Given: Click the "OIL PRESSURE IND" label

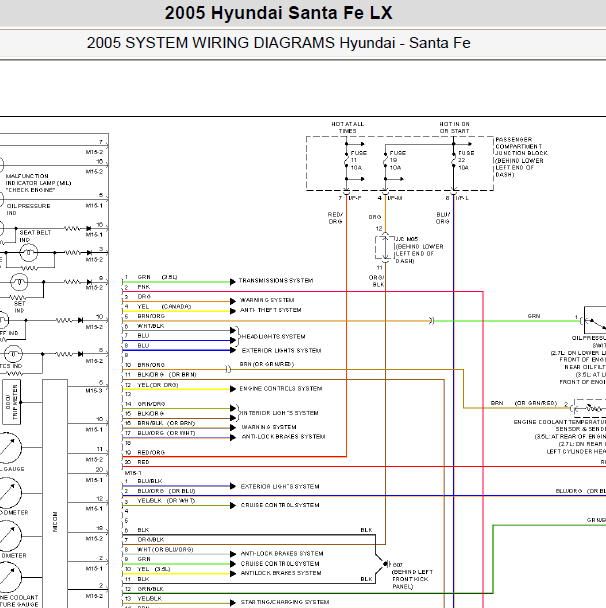Looking at the screenshot, I should coord(28,209).
